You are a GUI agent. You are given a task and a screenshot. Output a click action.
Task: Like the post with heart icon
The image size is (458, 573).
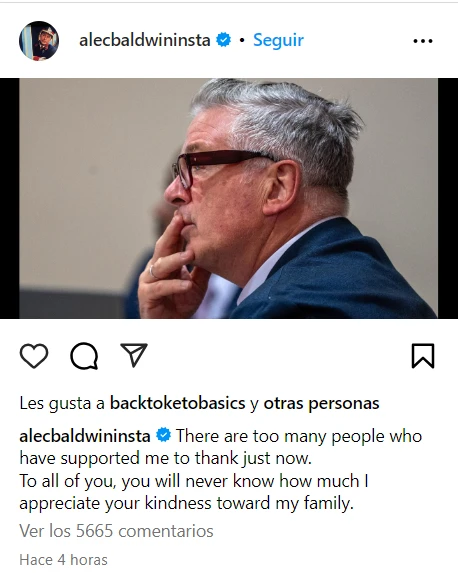[x=34, y=356]
